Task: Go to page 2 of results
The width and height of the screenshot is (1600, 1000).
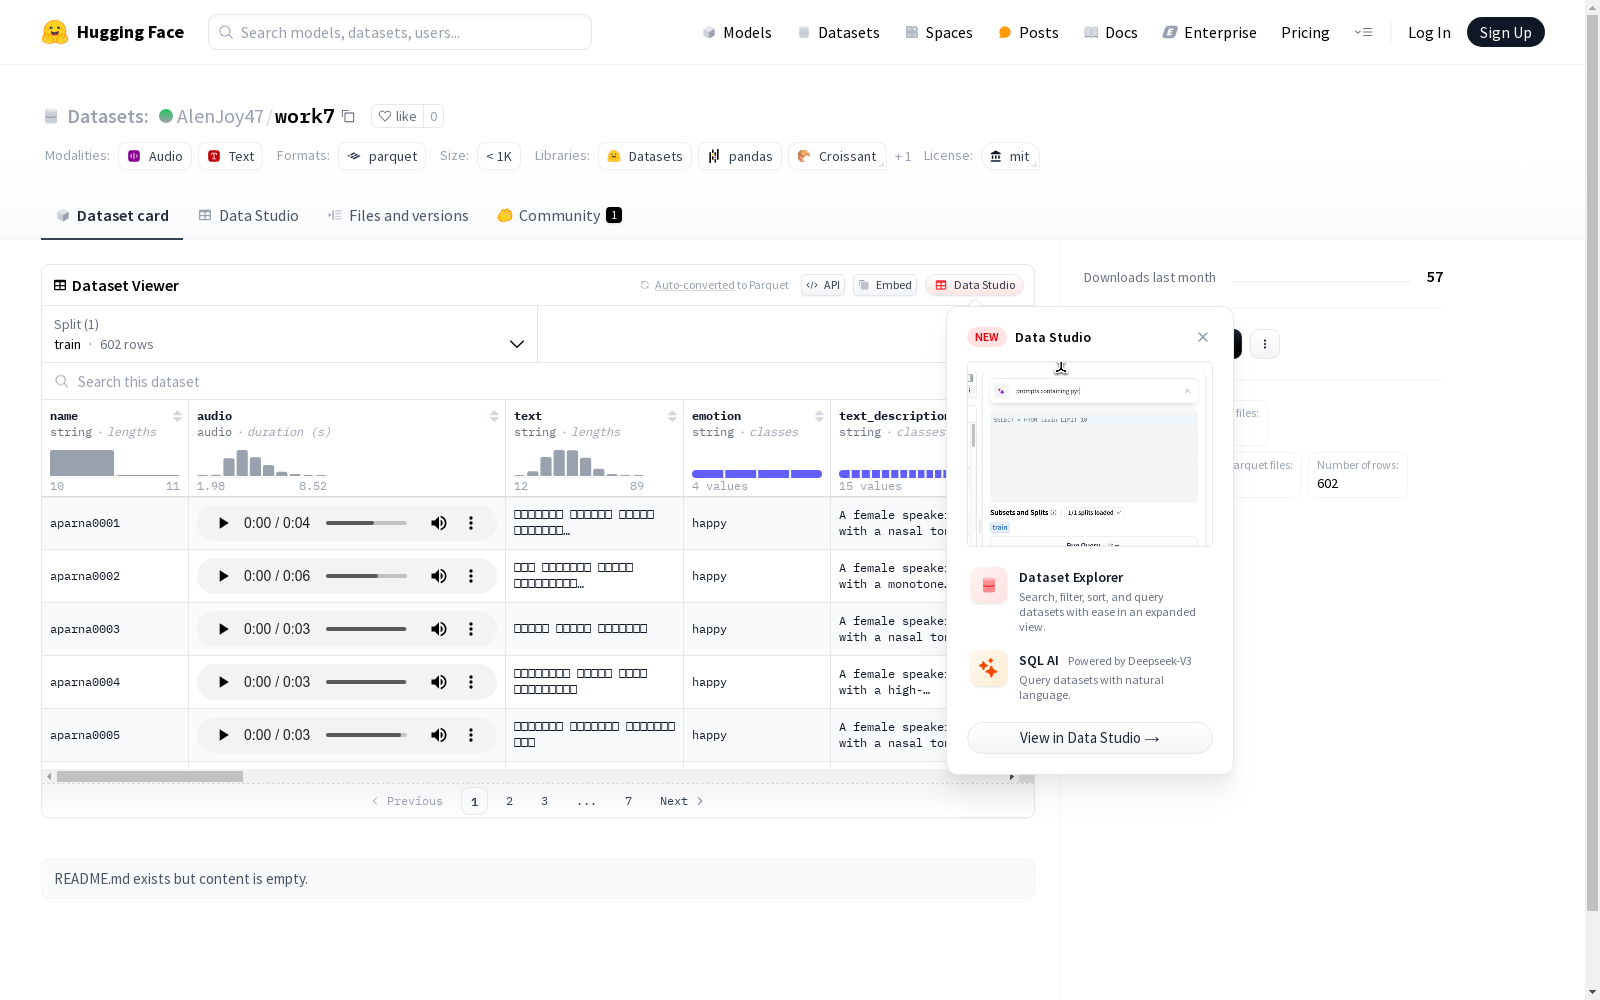Action: [509, 801]
